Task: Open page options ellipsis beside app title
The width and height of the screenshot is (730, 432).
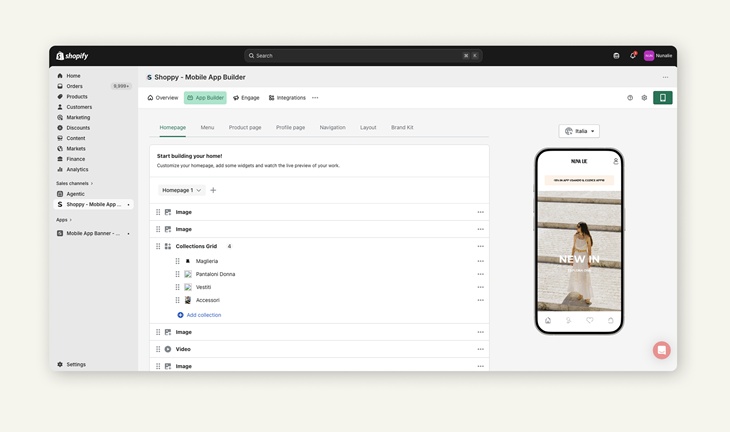Action: coord(665,77)
